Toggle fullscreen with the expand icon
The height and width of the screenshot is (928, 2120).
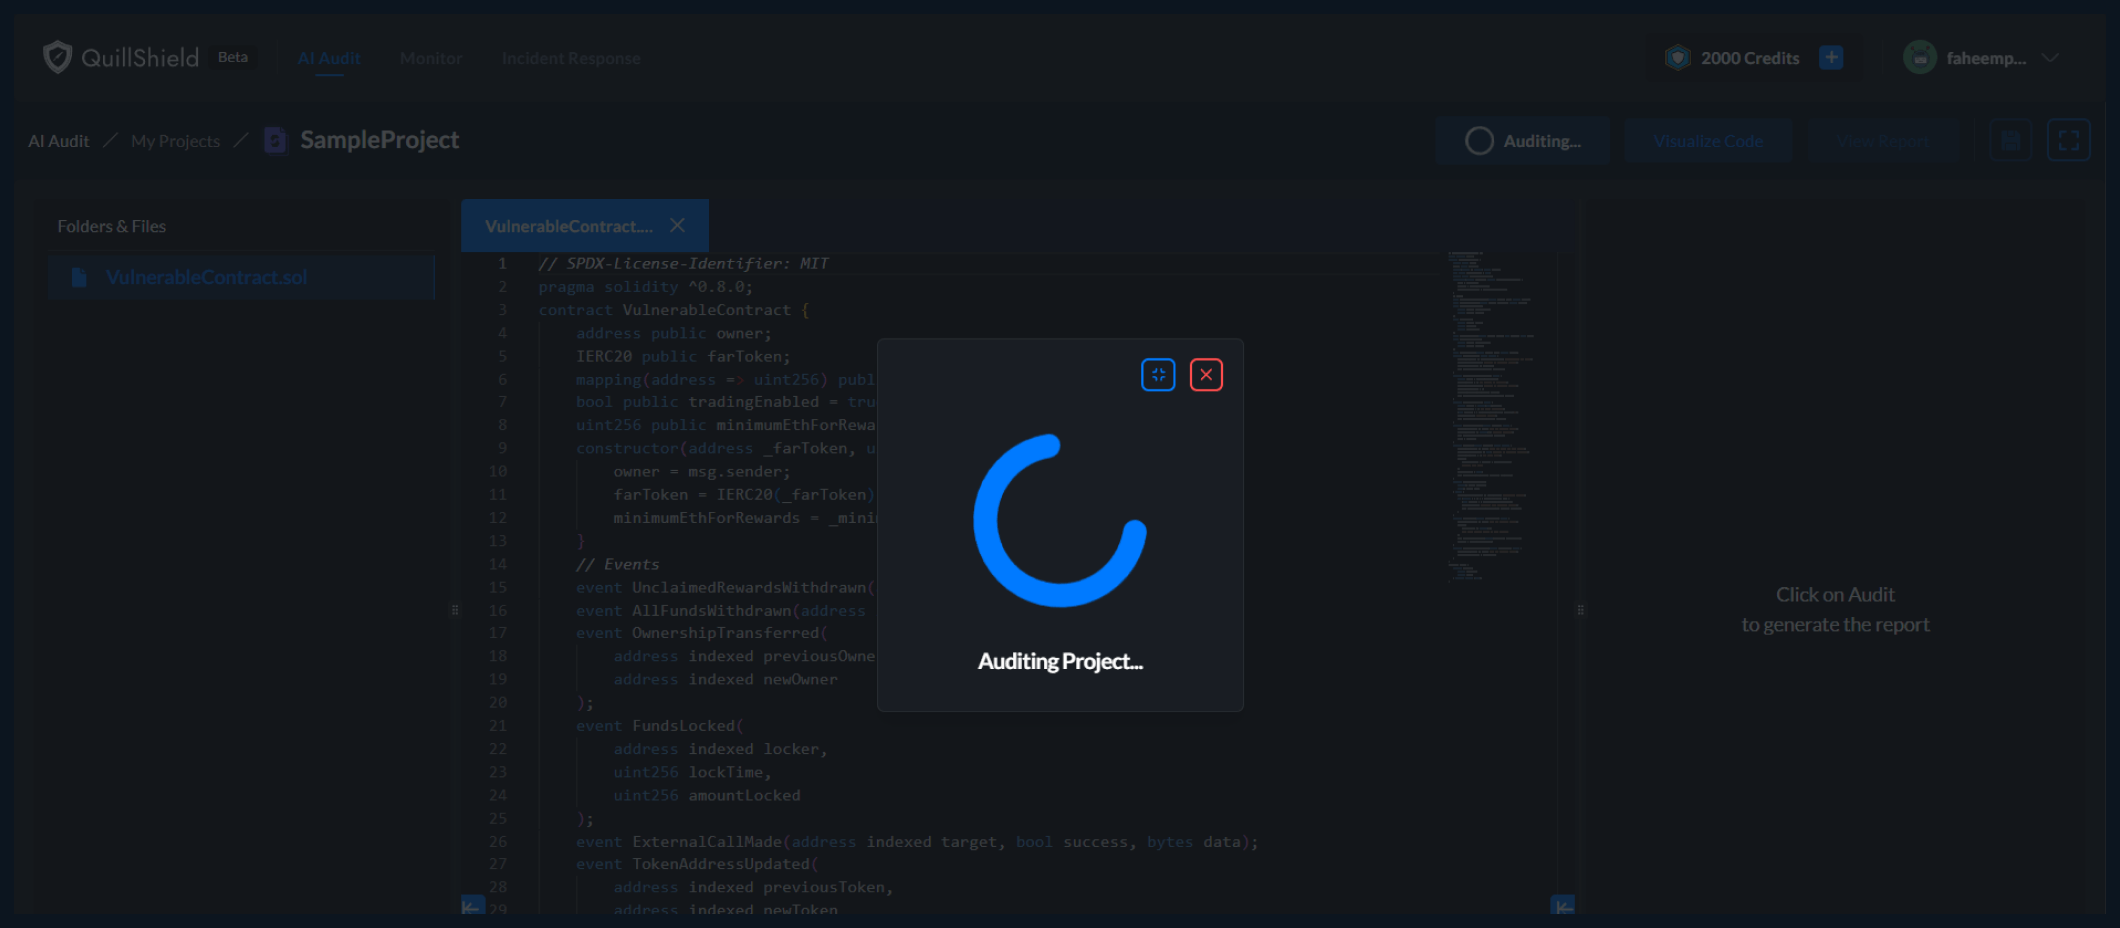[x=2069, y=140]
